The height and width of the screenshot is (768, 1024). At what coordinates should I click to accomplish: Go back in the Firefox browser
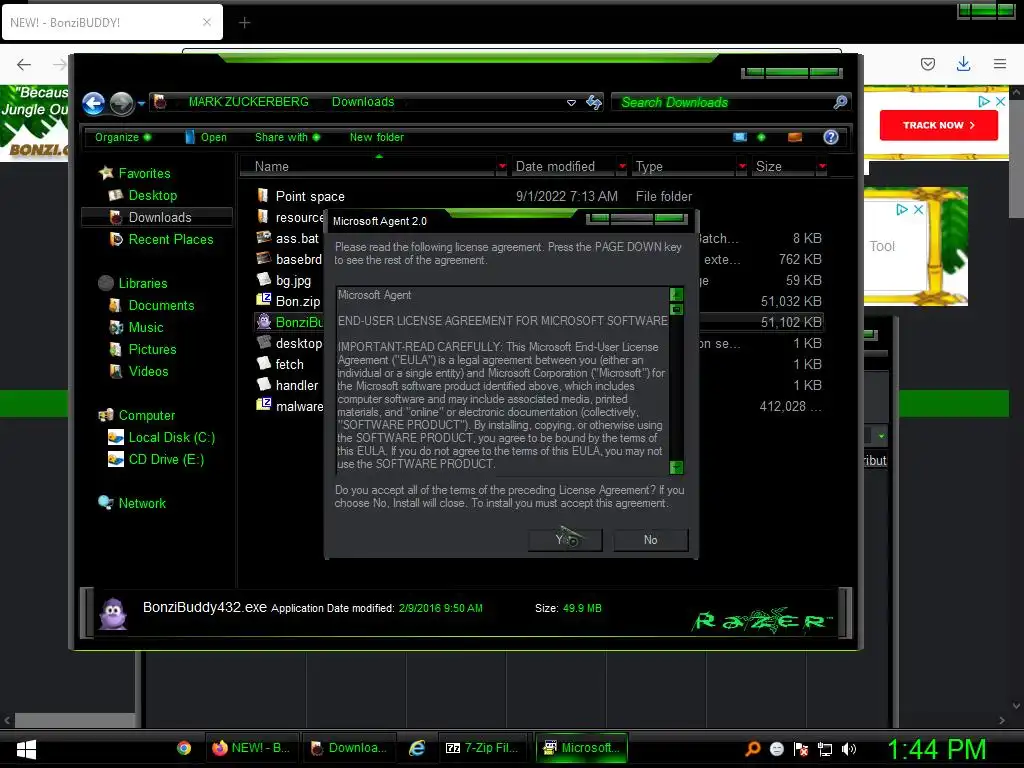coord(24,64)
